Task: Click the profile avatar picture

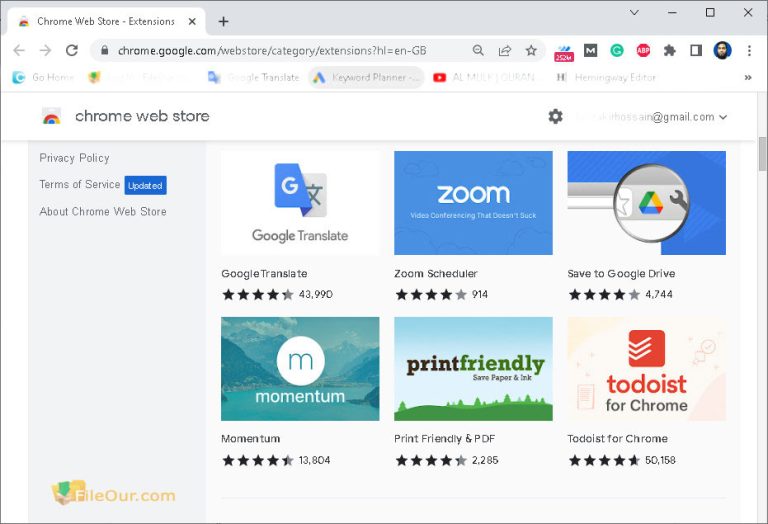Action: (x=722, y=50)
